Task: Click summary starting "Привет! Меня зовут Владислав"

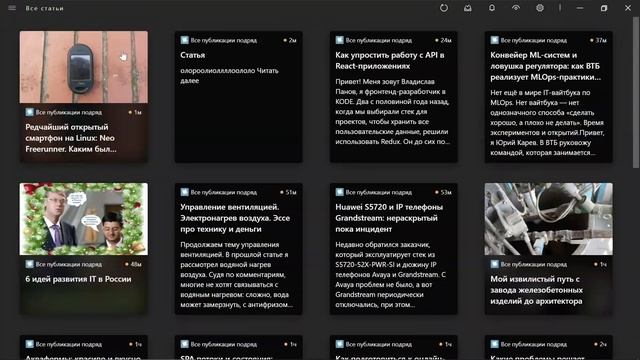Action: [392, 111]
